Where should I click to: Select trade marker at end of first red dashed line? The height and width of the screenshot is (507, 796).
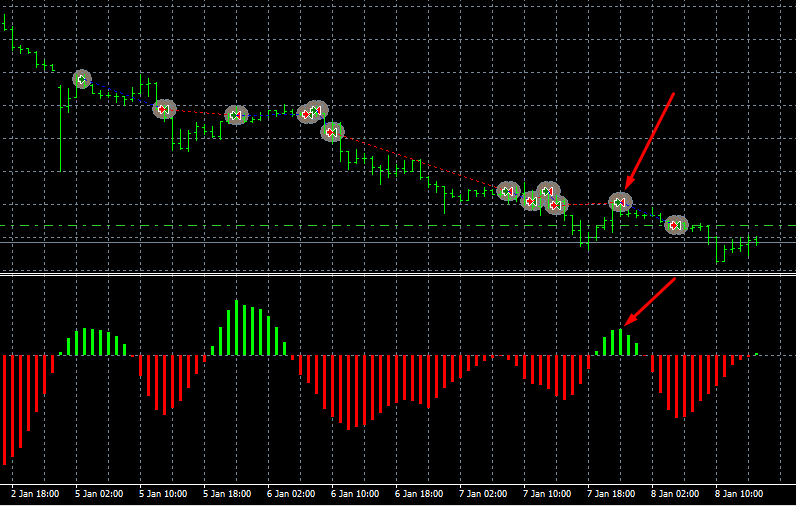pos(236,115)
